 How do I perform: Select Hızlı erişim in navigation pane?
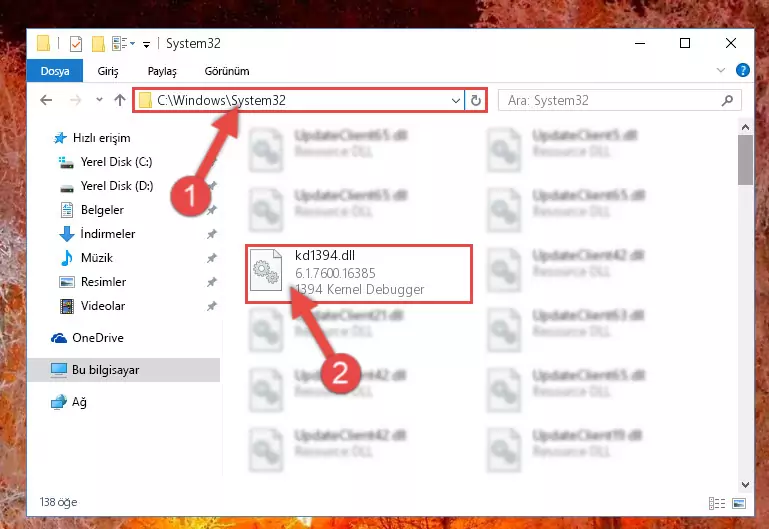(91, 138)
